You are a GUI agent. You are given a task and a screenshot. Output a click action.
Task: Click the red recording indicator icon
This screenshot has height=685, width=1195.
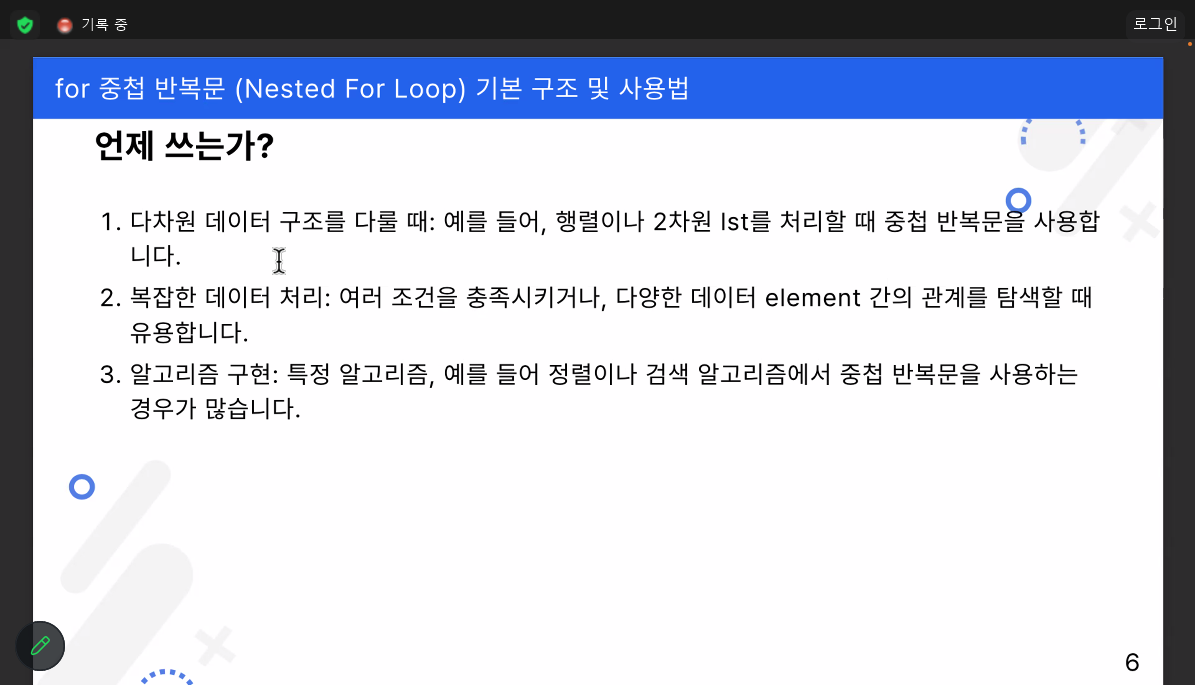click(65, 25)
